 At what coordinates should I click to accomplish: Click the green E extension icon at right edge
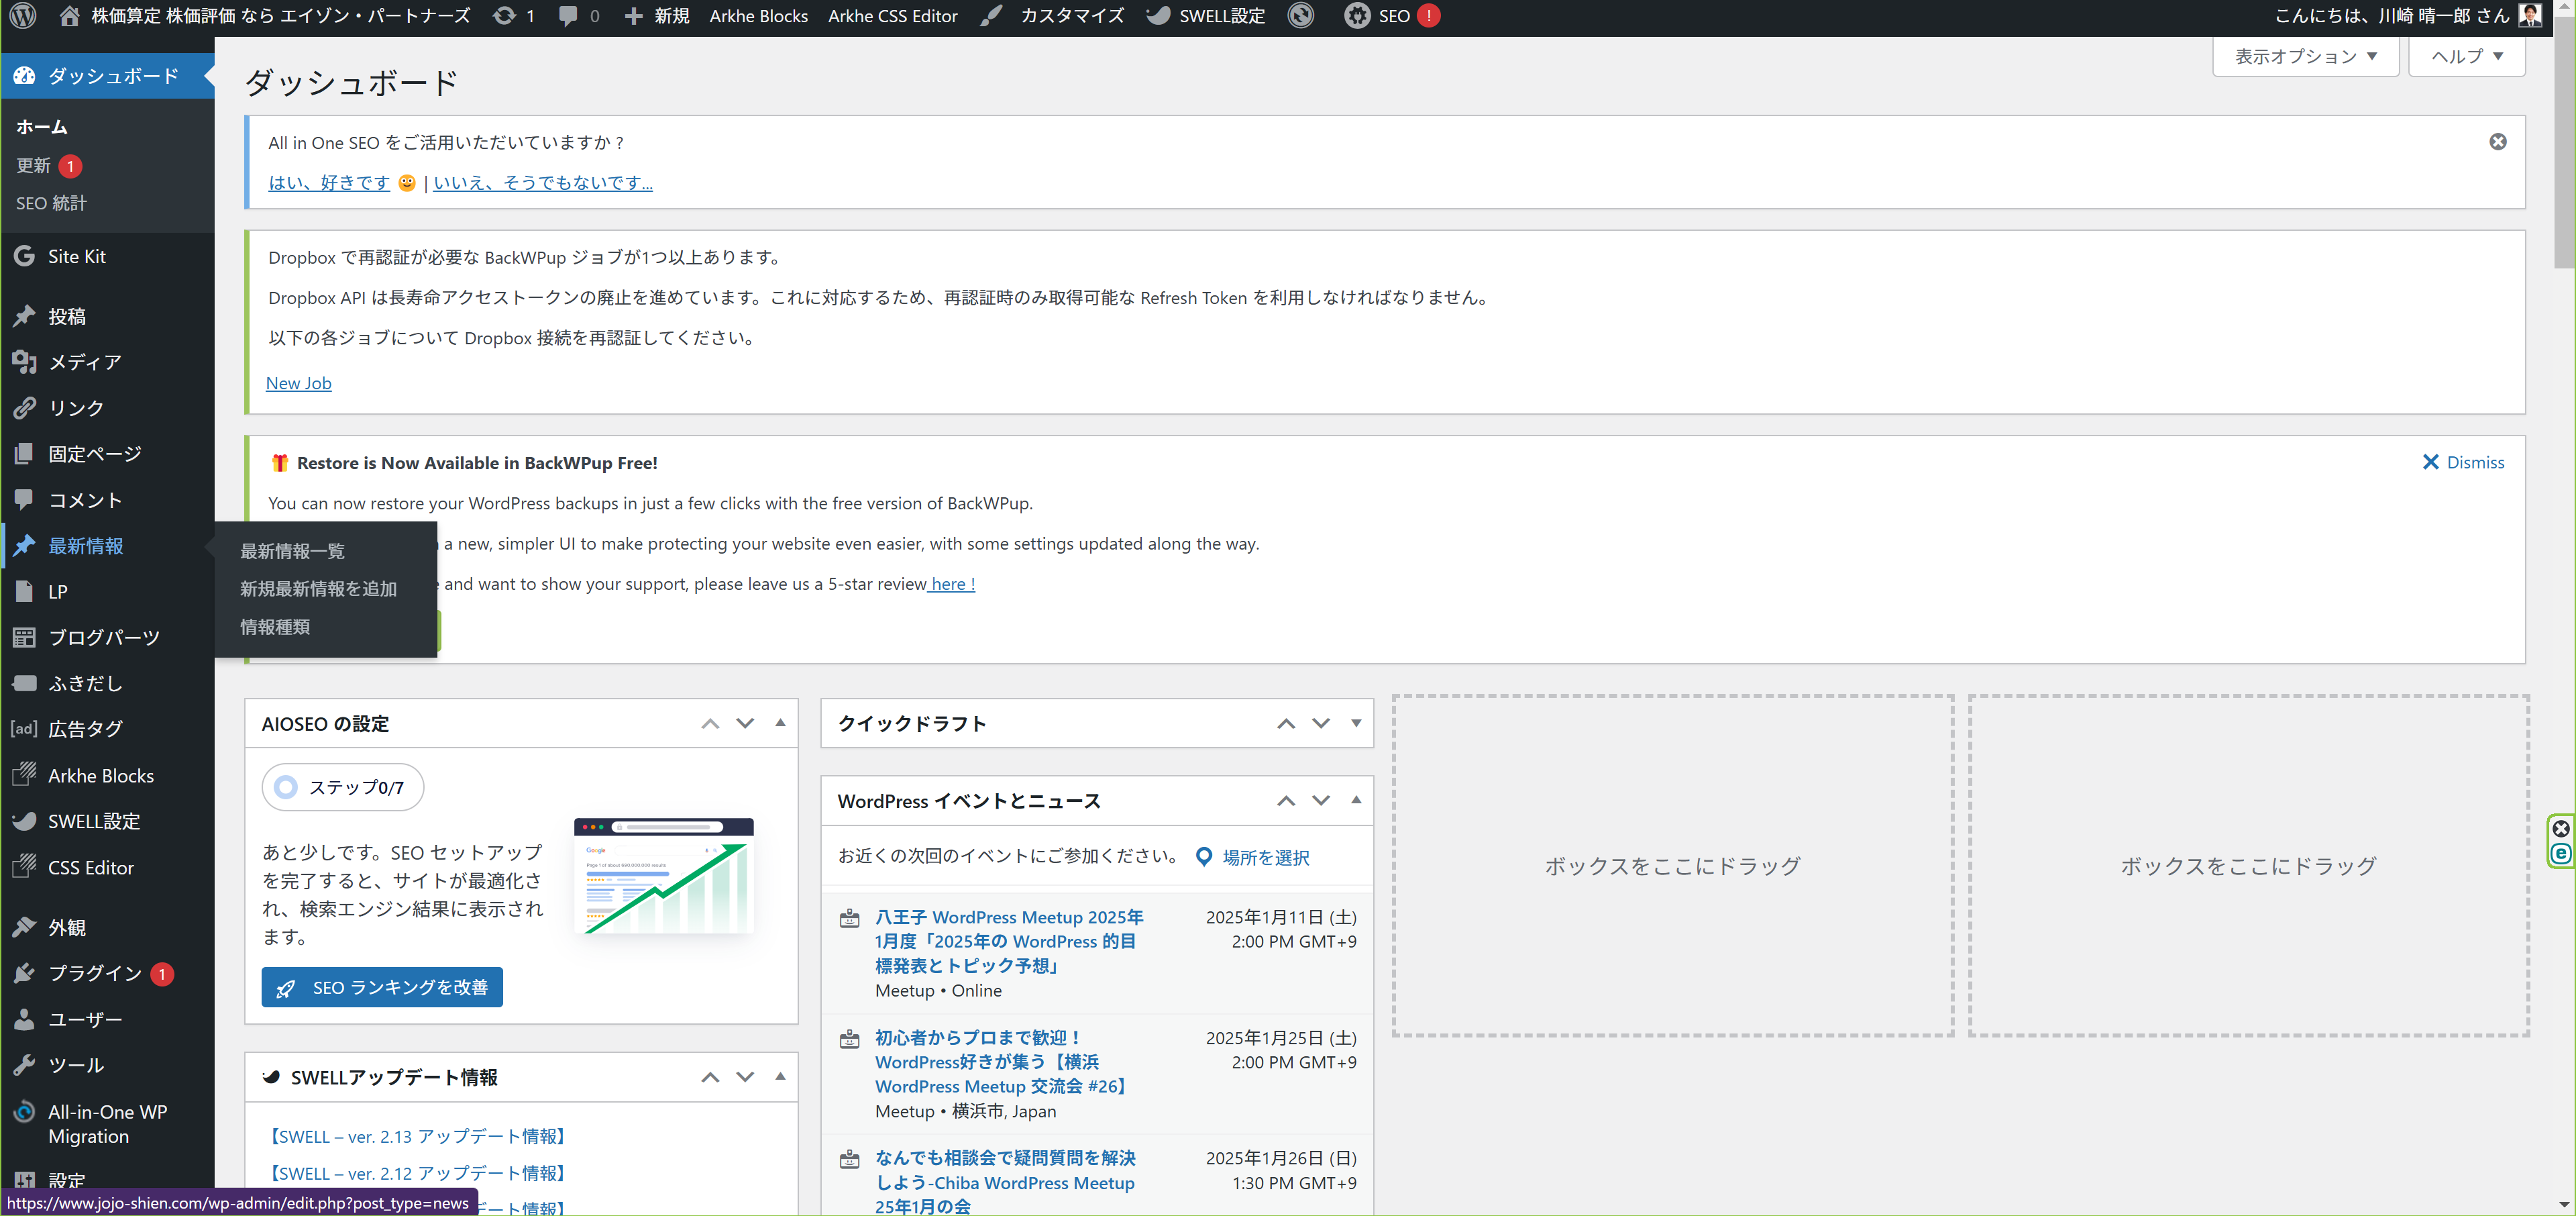coord(2560,854)
